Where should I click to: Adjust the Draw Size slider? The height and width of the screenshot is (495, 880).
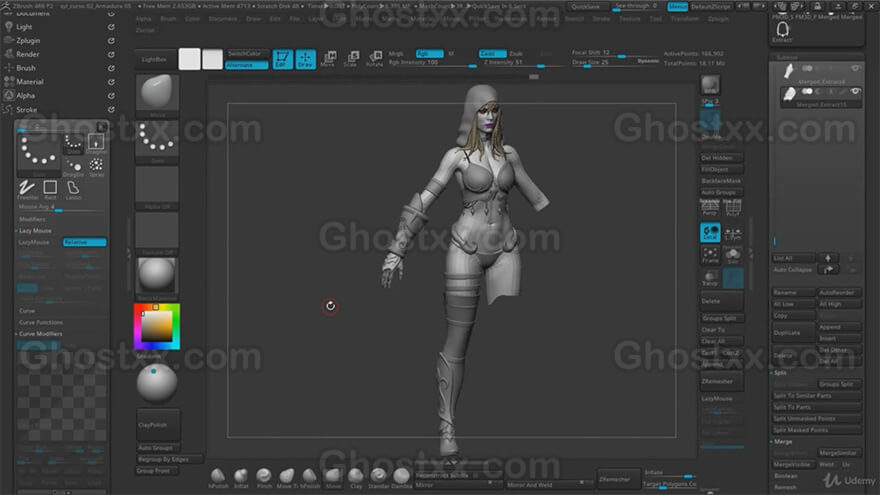pos(615,63)
